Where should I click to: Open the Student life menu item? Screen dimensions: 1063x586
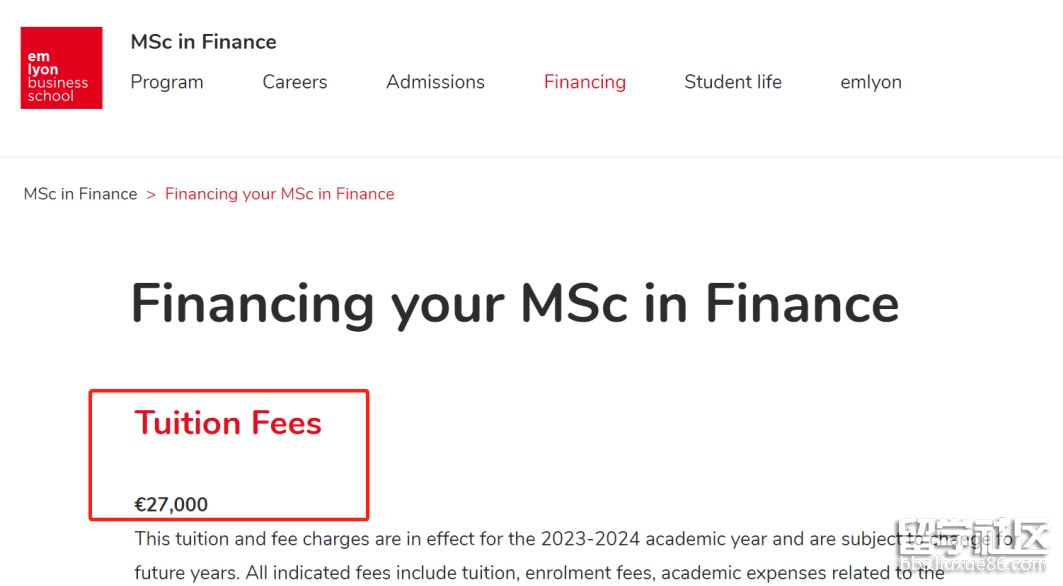pos(733,82)
